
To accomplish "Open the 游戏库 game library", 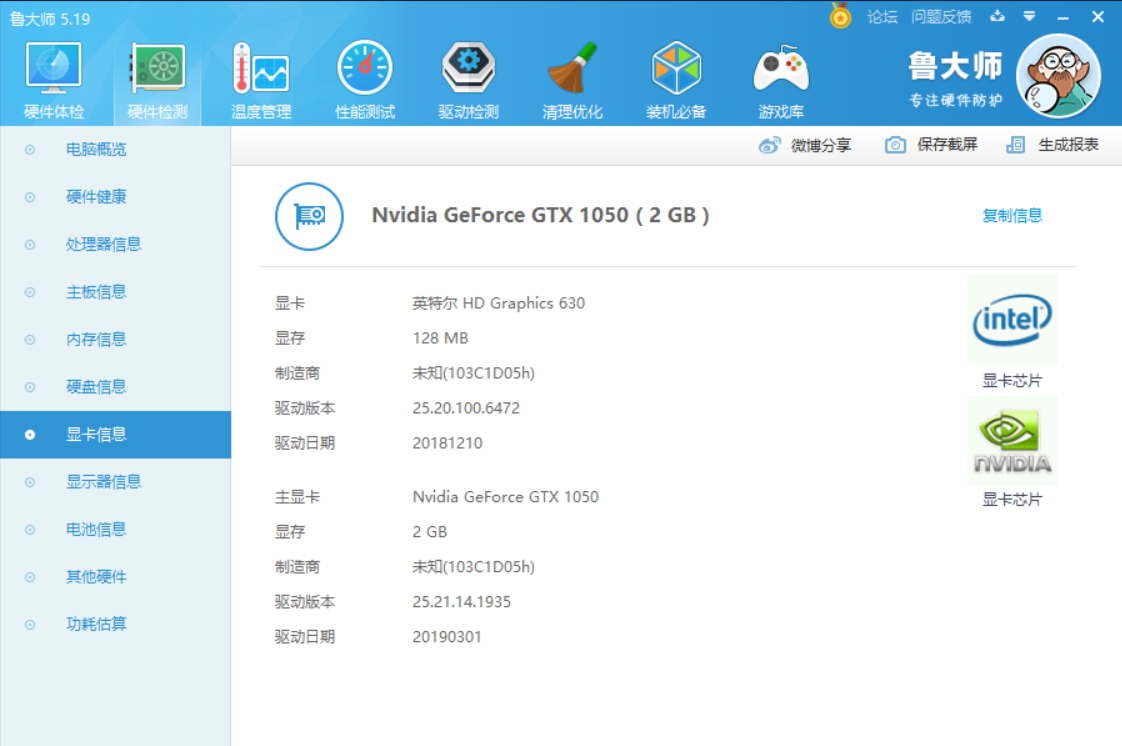I will [781, 80].
